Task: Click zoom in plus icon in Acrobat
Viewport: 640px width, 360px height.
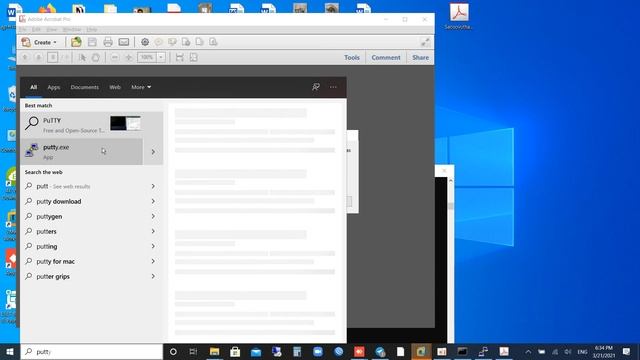Action: (x=129, y=58)
